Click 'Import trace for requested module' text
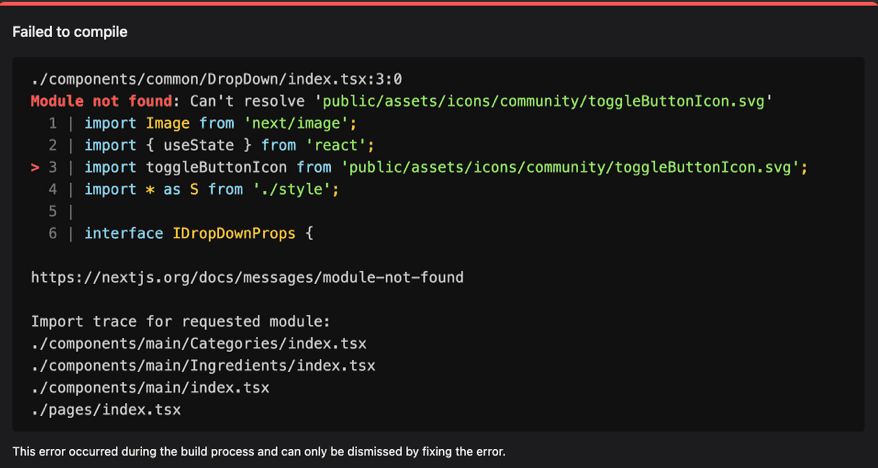The image size is (878, 468). pos(181,321)
